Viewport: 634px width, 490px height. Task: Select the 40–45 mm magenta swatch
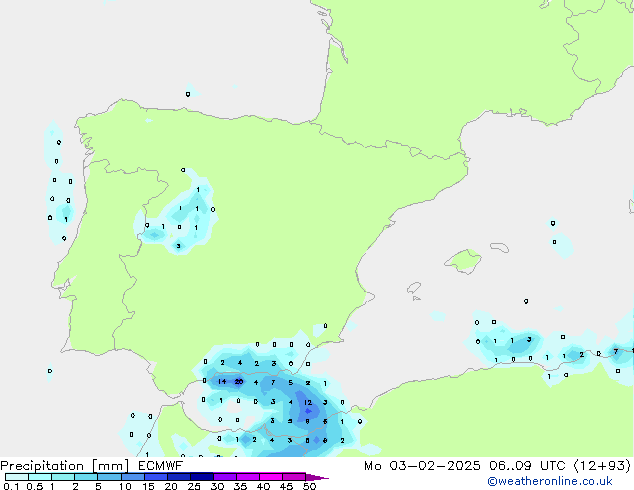click(271, 477)
